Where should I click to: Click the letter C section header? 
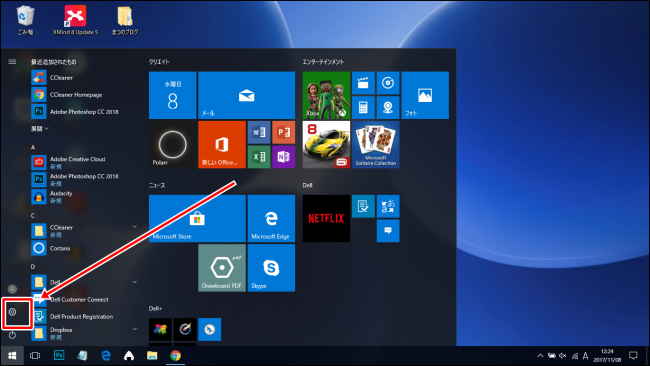tap(33, 216)
